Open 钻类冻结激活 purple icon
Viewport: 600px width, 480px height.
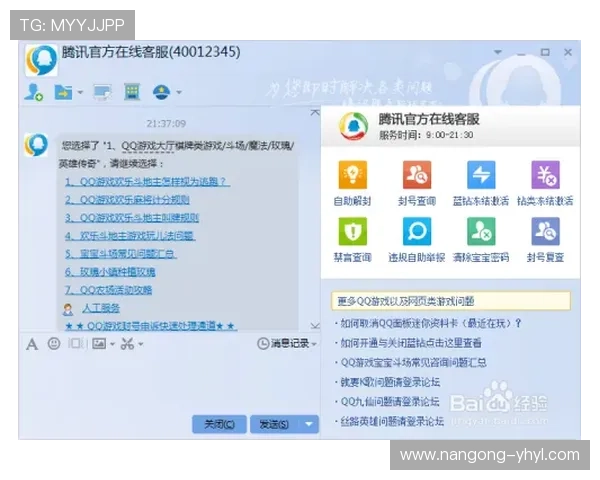[545, 175]
